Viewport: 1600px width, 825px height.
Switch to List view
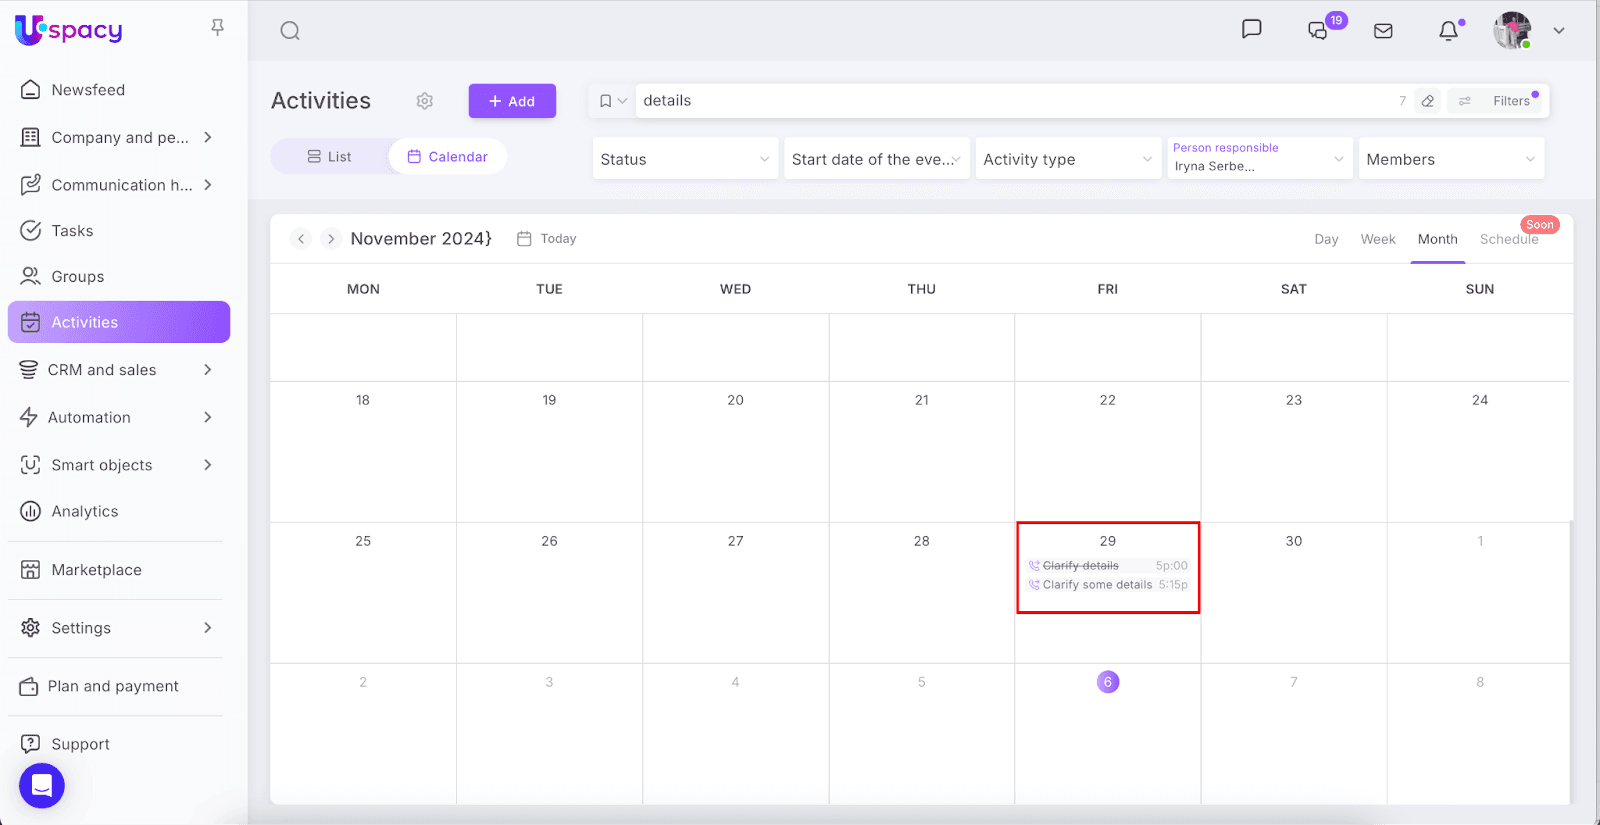pyautogui.click(x=329, y=157)
